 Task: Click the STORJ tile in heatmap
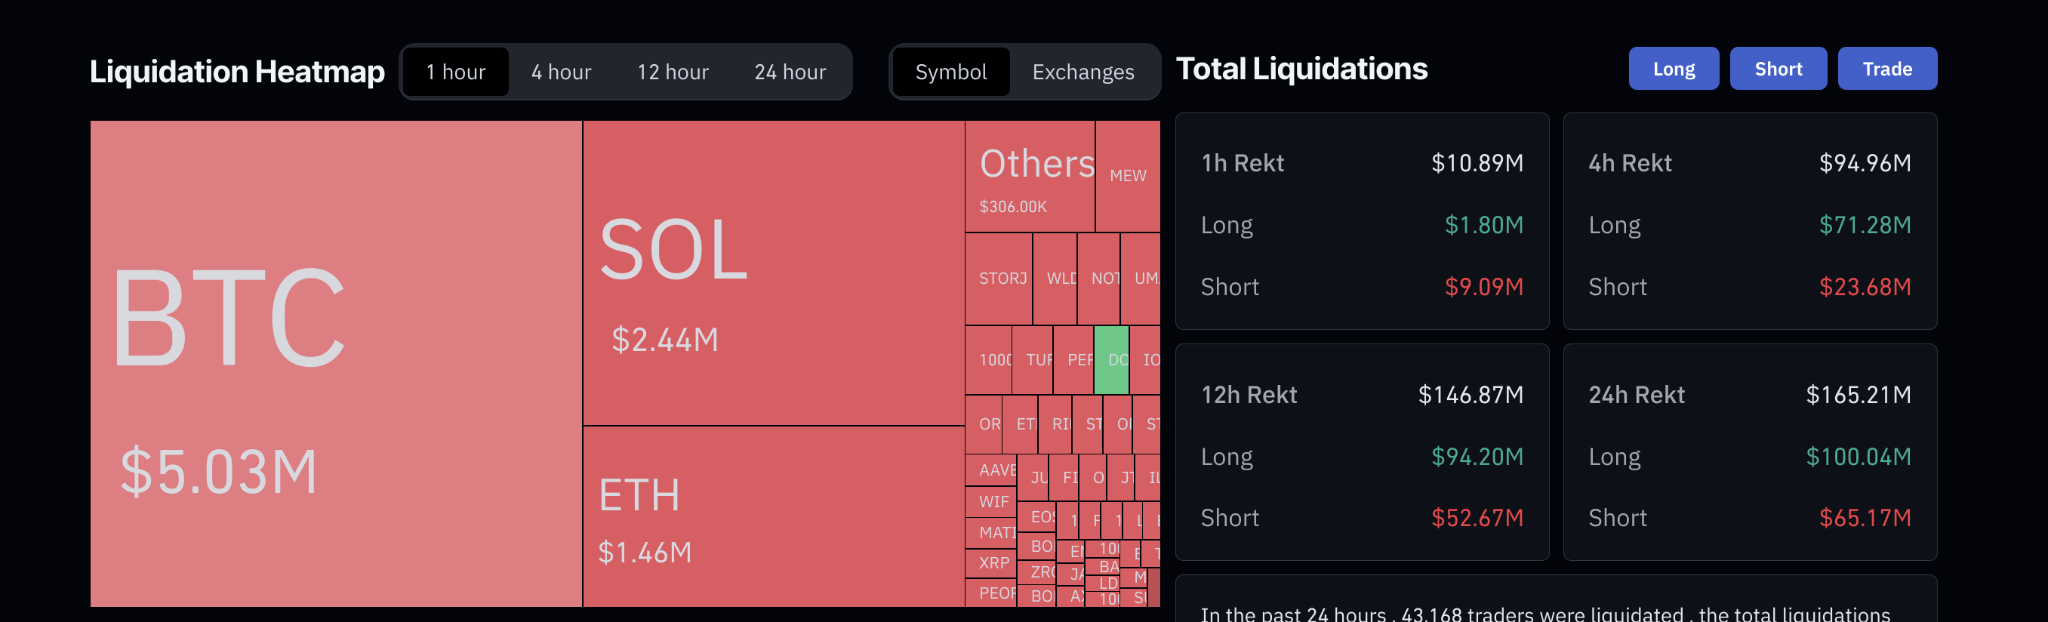click(x=999, y=279)
